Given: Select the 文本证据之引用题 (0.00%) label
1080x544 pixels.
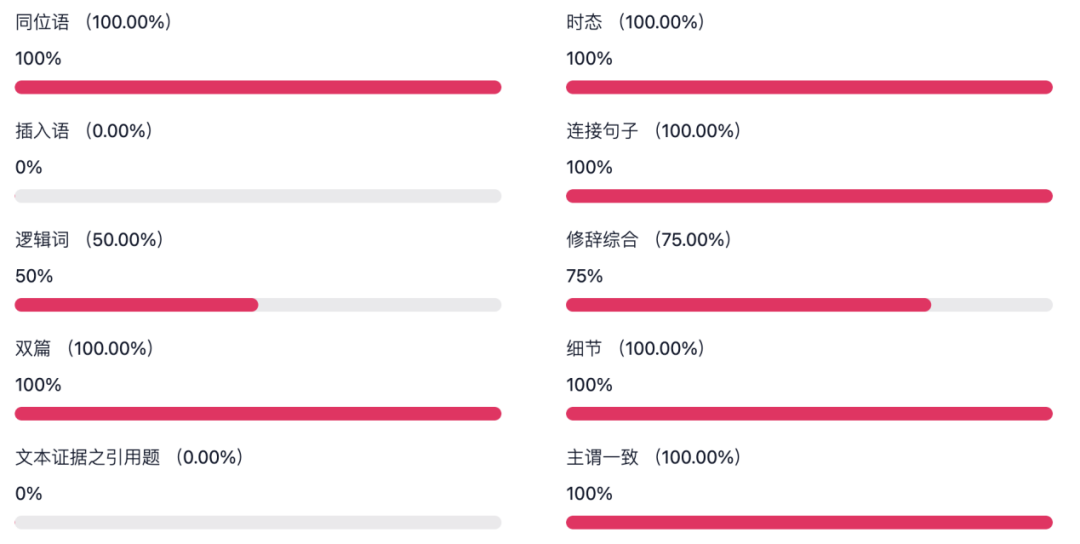Looking at the screenshot, I should tap(129, 457).
